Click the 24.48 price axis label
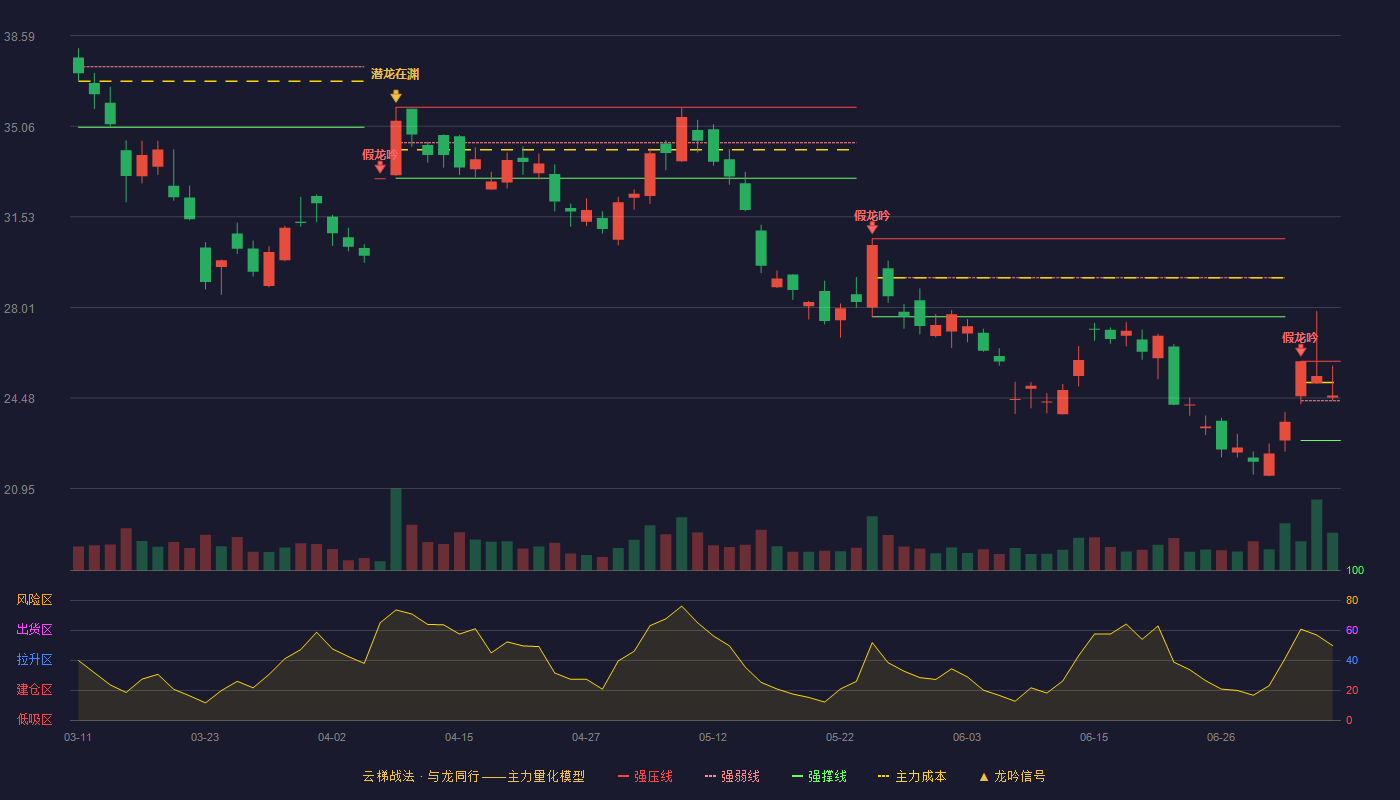1400x800 pixels. 19,399
